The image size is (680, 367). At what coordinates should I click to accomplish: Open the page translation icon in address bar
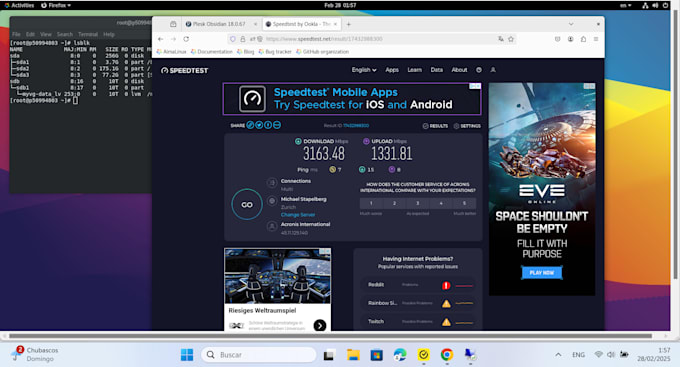(x=501, y=39)
